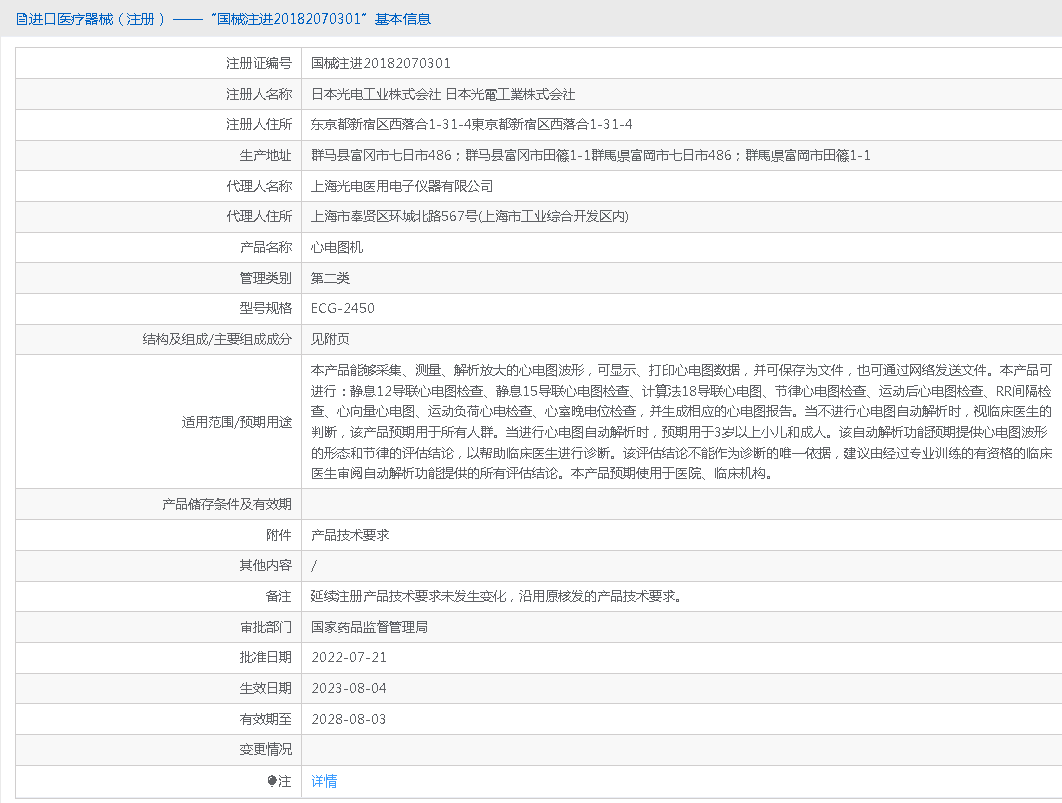Select the model number ECG-2450

343,308
